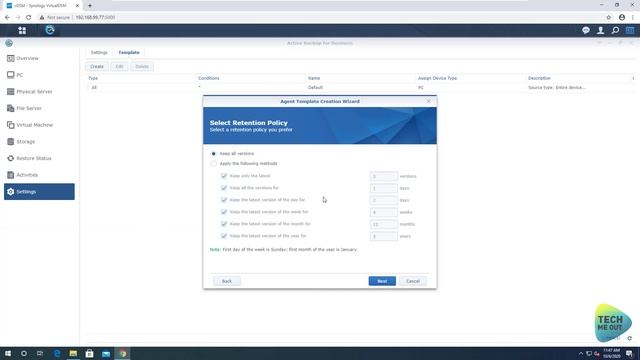
Task: Open Windows notification center
Action: pos(629,353)
